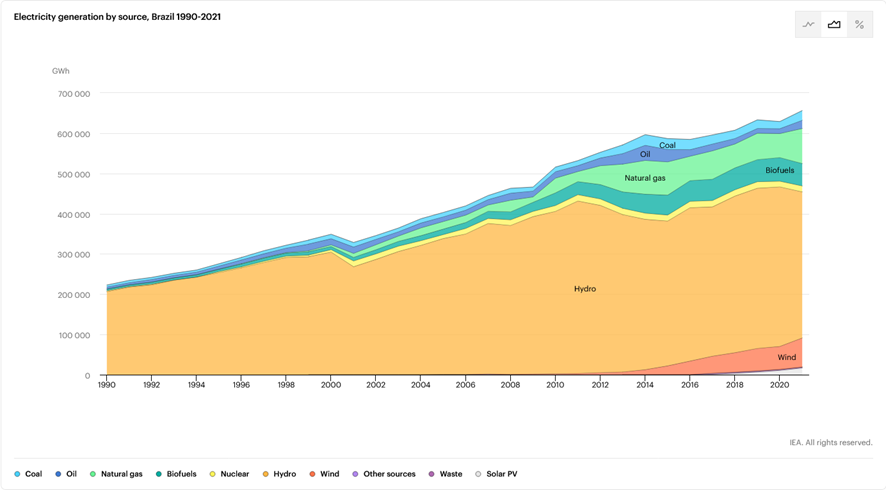
Task: Click the Nuclear legend item
Action: pos(229,474)
